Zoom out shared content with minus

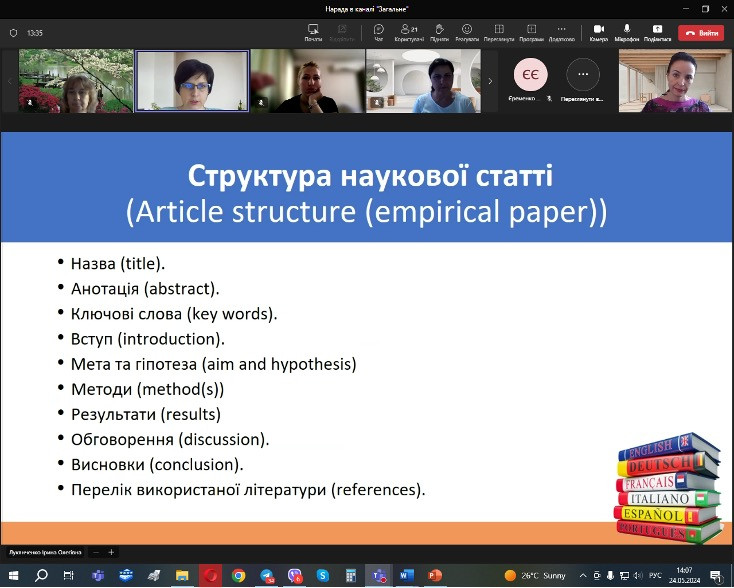click(95, 552)
